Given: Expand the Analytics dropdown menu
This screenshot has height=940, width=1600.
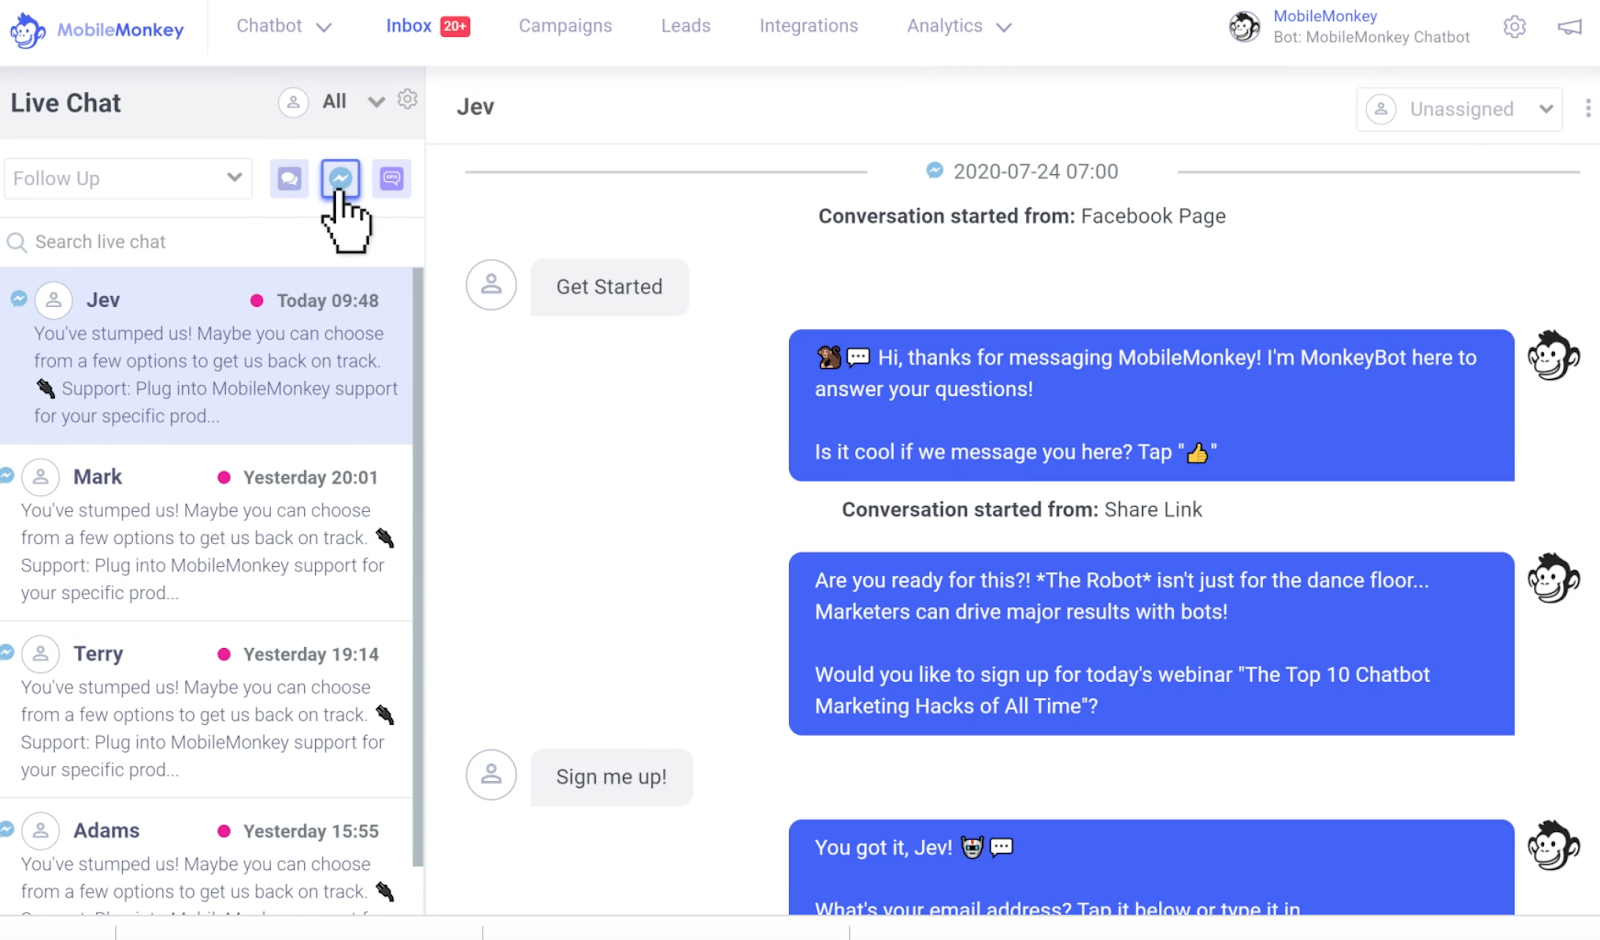Looking at the screenshot, I should pyautogui.click(x=960, y=26).
